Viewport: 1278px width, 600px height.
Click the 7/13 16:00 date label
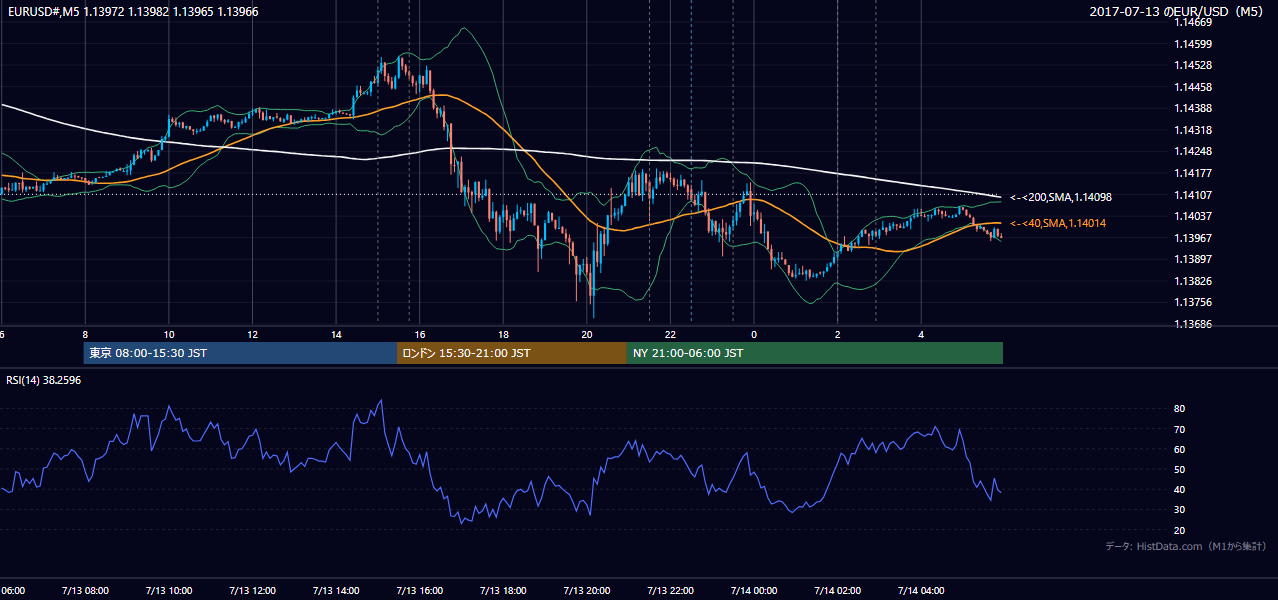point(420,590)
